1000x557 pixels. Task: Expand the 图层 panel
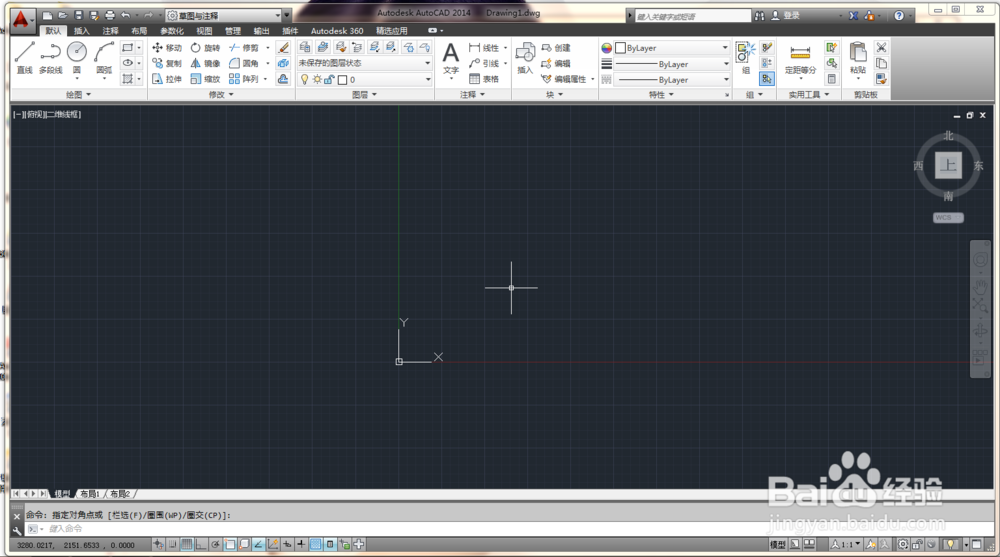(364, 94)
